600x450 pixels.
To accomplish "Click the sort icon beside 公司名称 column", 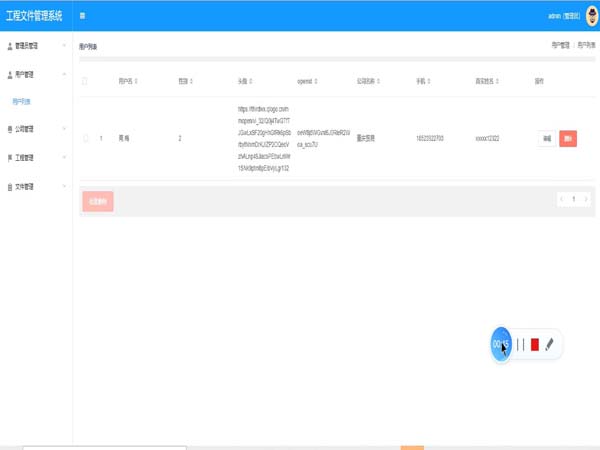I will (x=379, y=80).
